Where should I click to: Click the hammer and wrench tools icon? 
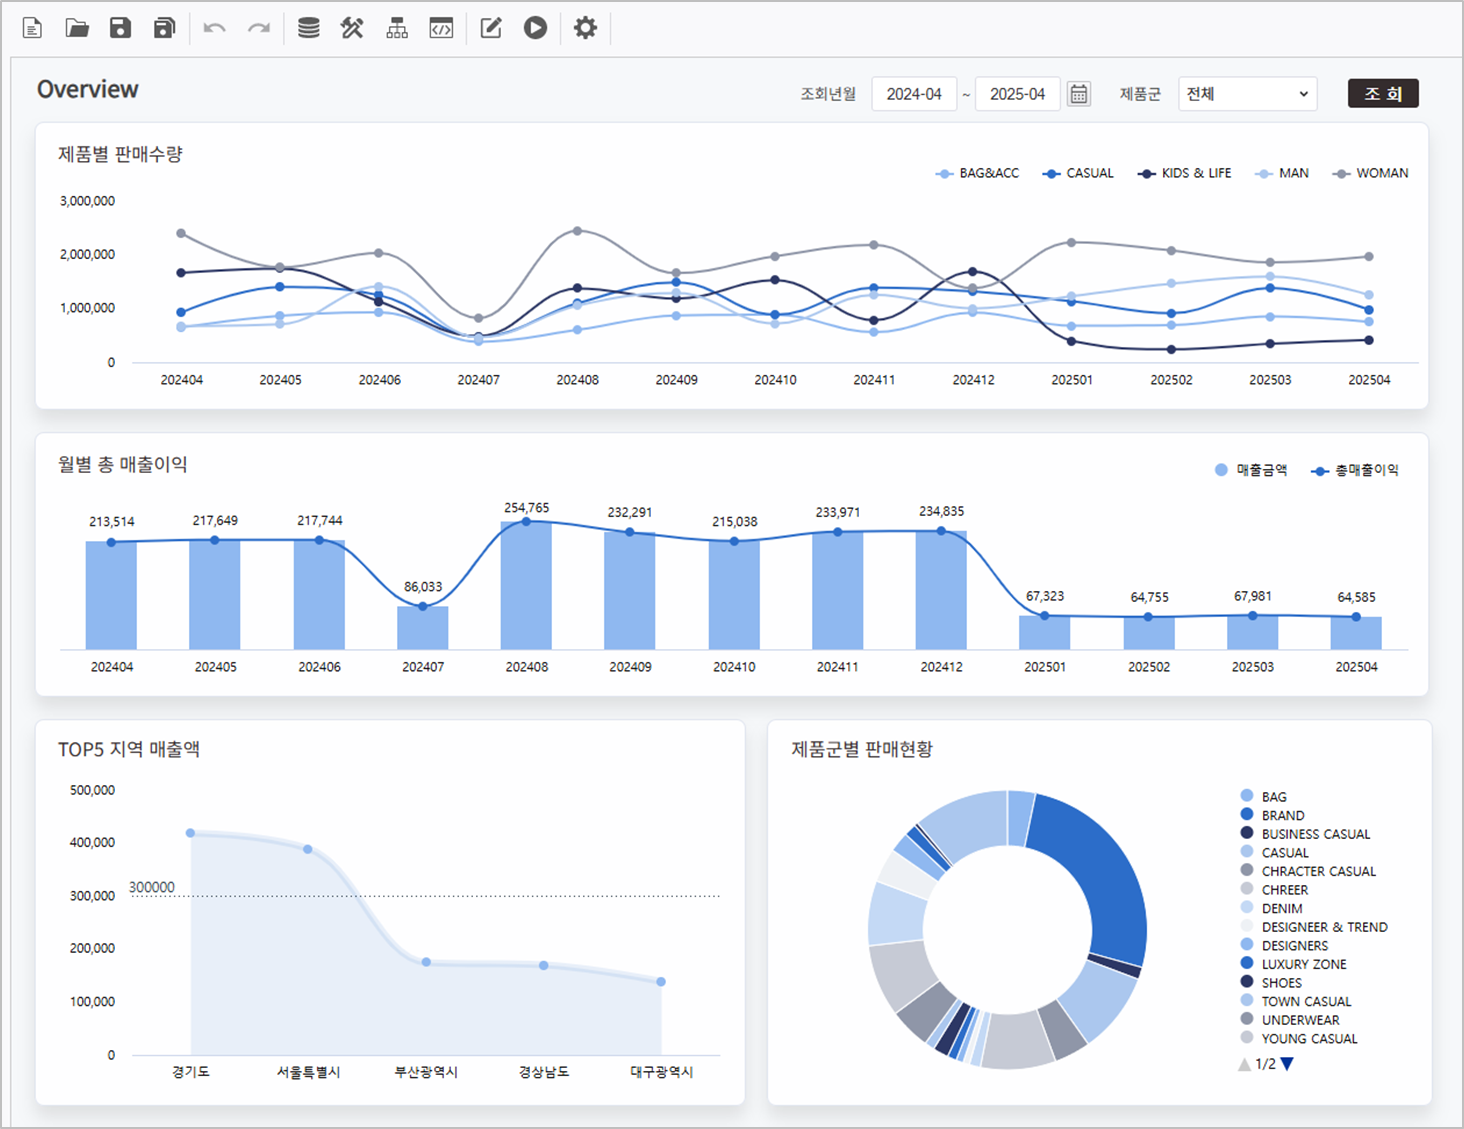pyautogui.click(x=352, y=28)
